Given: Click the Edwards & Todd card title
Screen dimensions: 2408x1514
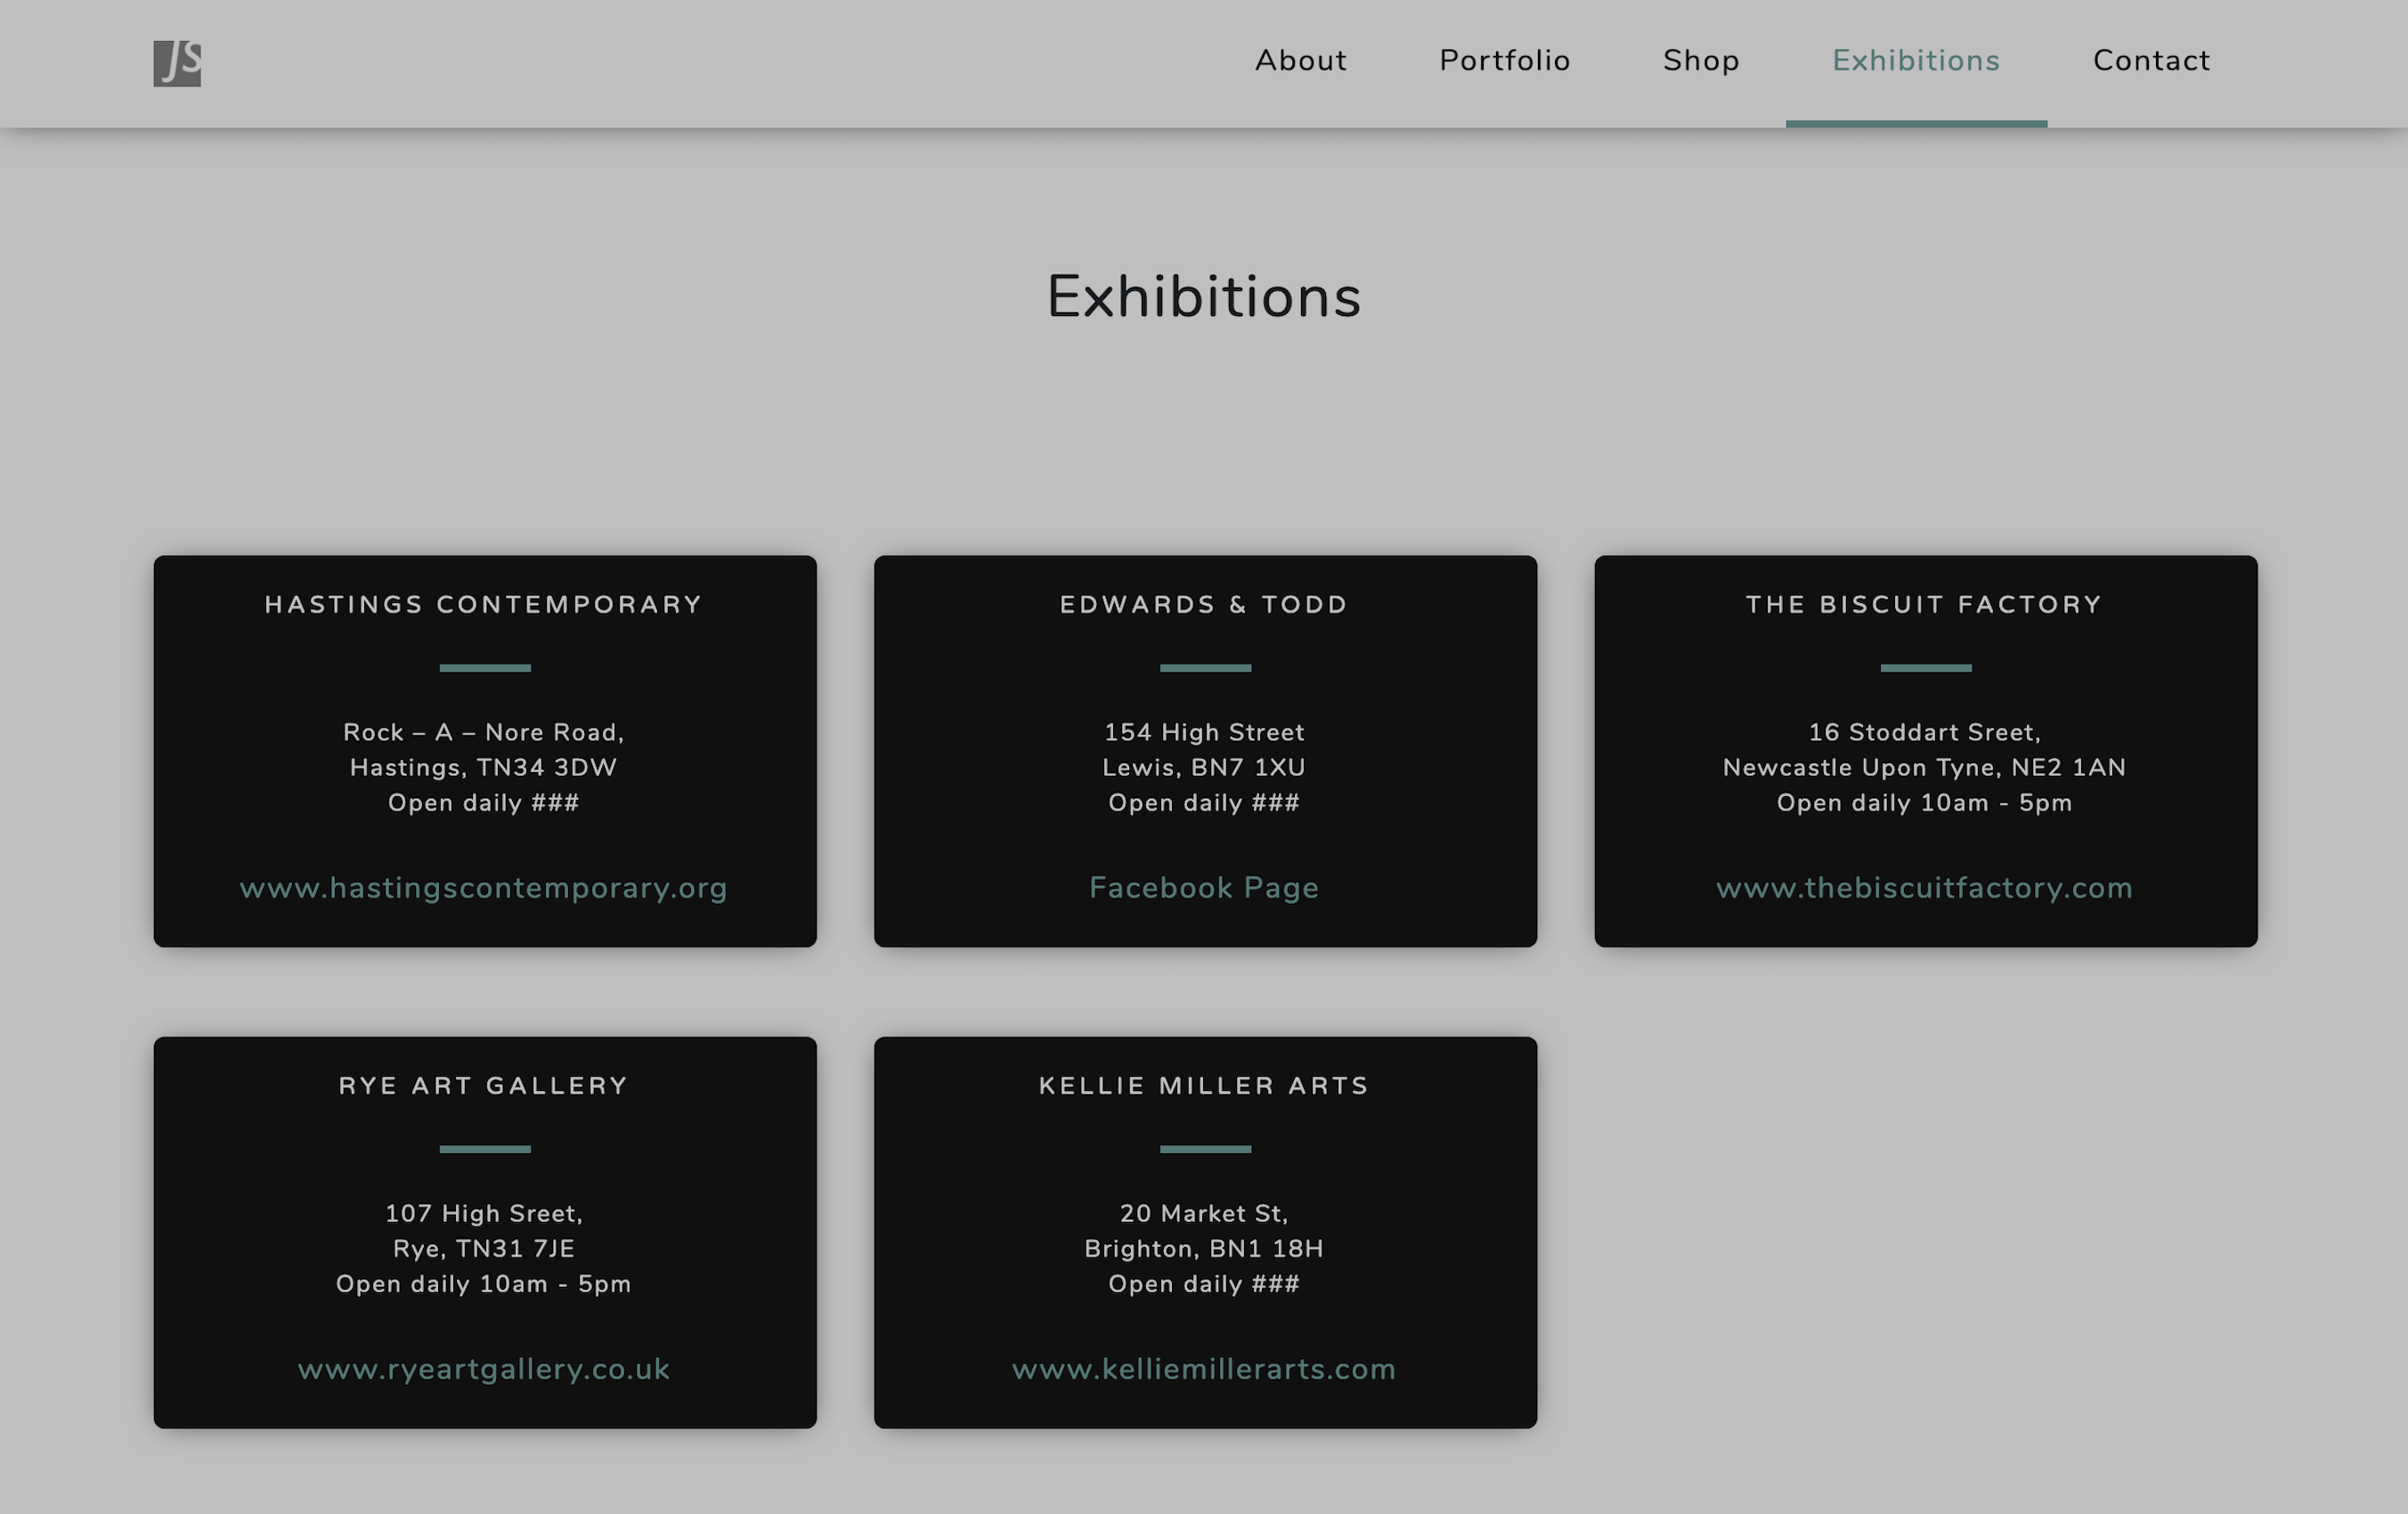Looking at the screenshot, I should [1204, 605].
